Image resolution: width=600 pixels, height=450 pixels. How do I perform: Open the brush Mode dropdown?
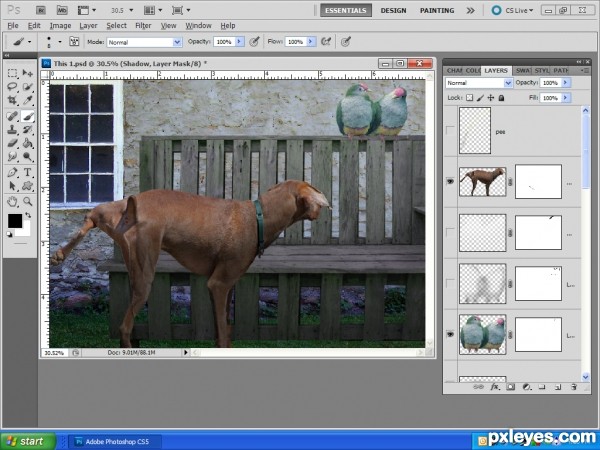point(177,42)
